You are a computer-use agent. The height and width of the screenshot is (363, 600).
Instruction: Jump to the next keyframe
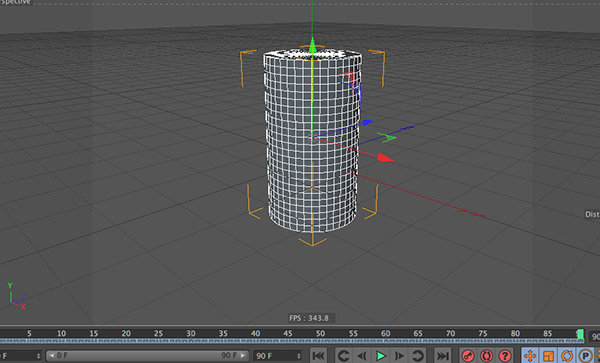pos(417,356)
